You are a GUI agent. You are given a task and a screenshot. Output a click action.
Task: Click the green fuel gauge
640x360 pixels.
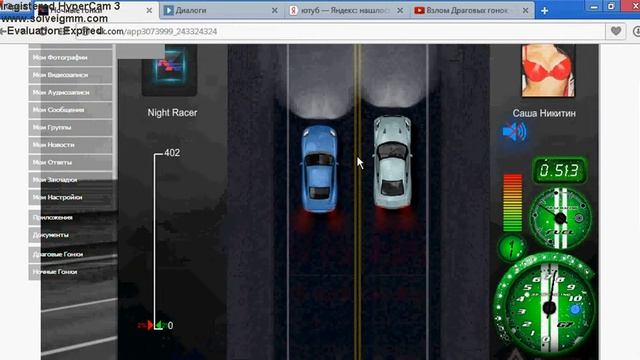pos(560,218)
